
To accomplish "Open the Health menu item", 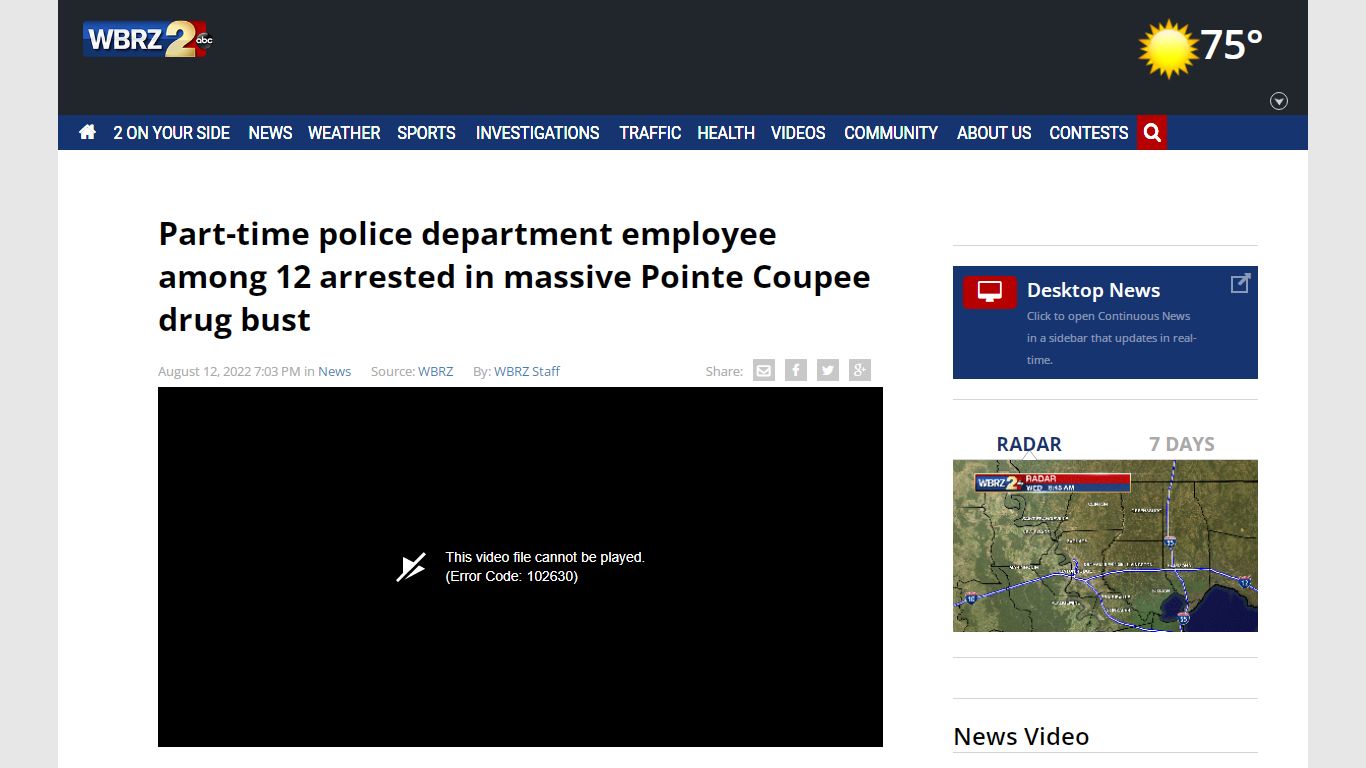I will [x=726, y=132].
